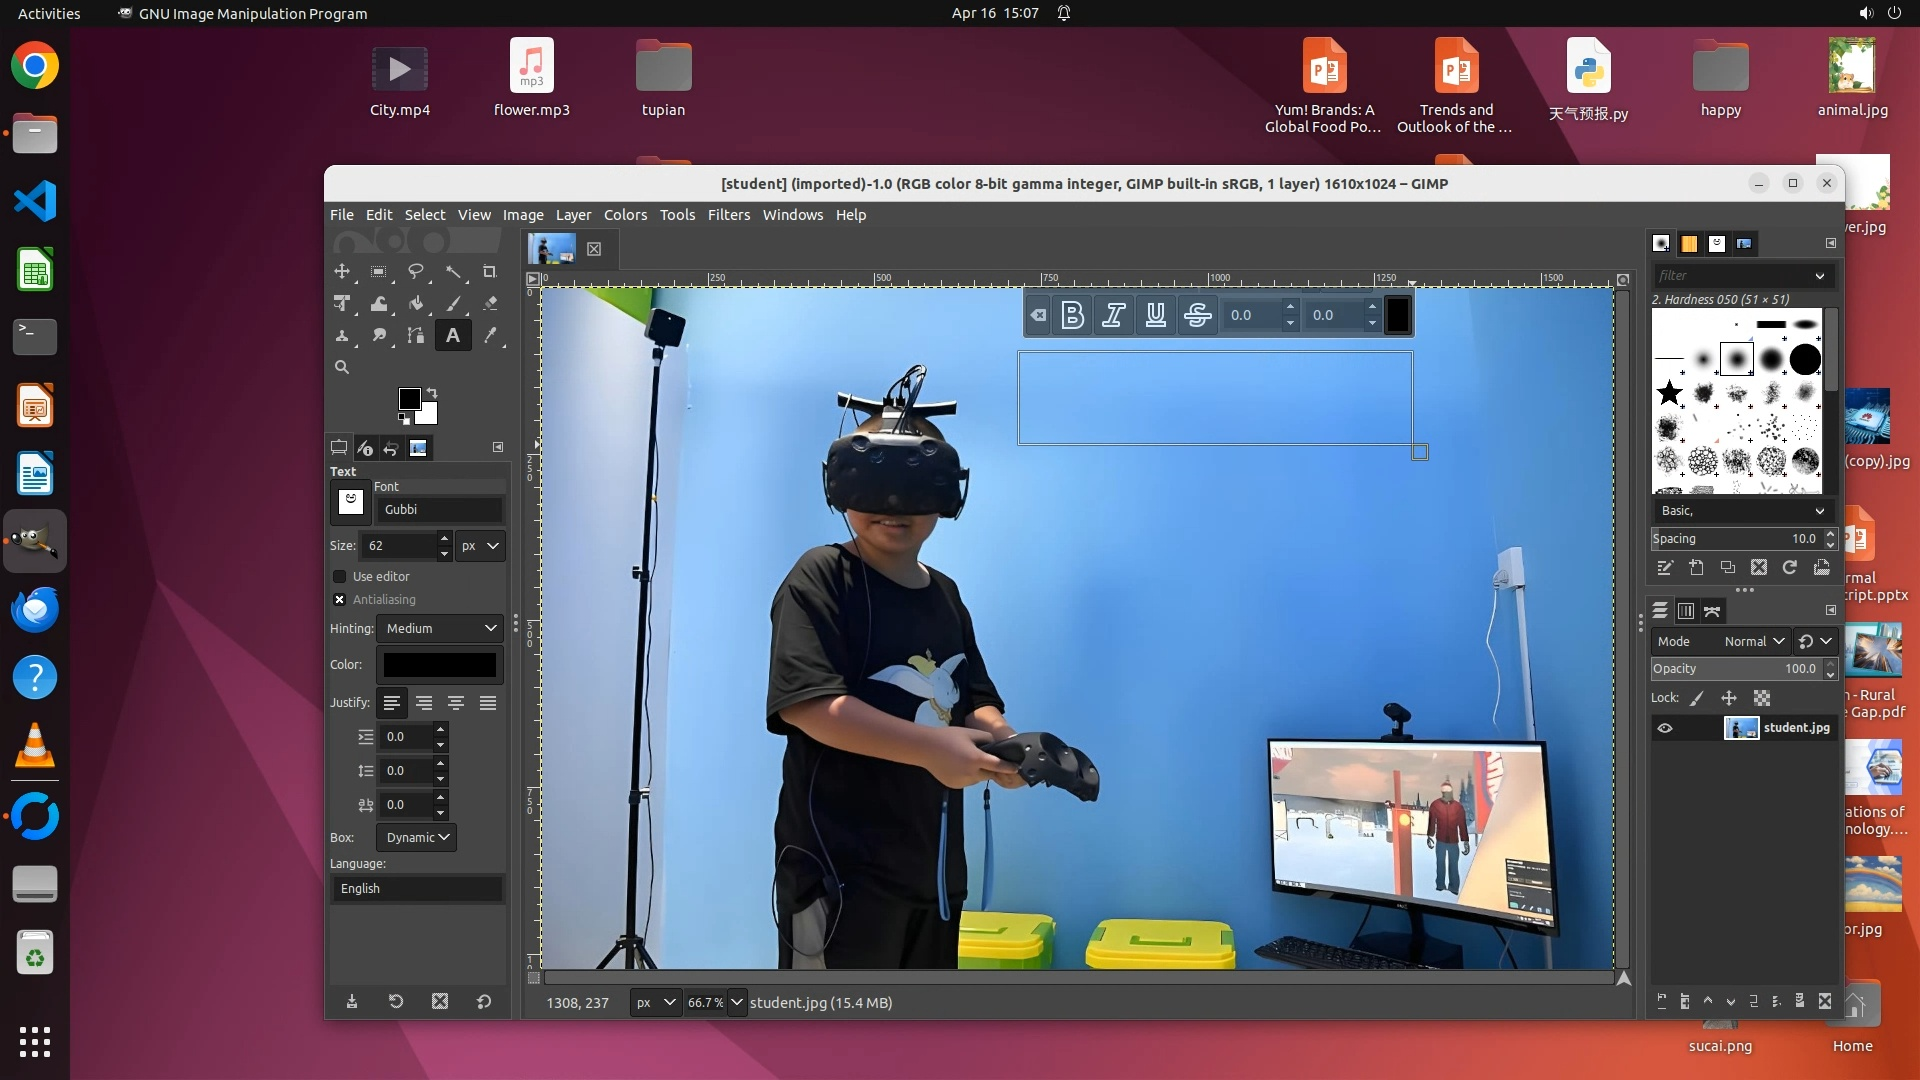
Task: Open Thunderbird from the Ubuntu dock
Action: point(35,609)
